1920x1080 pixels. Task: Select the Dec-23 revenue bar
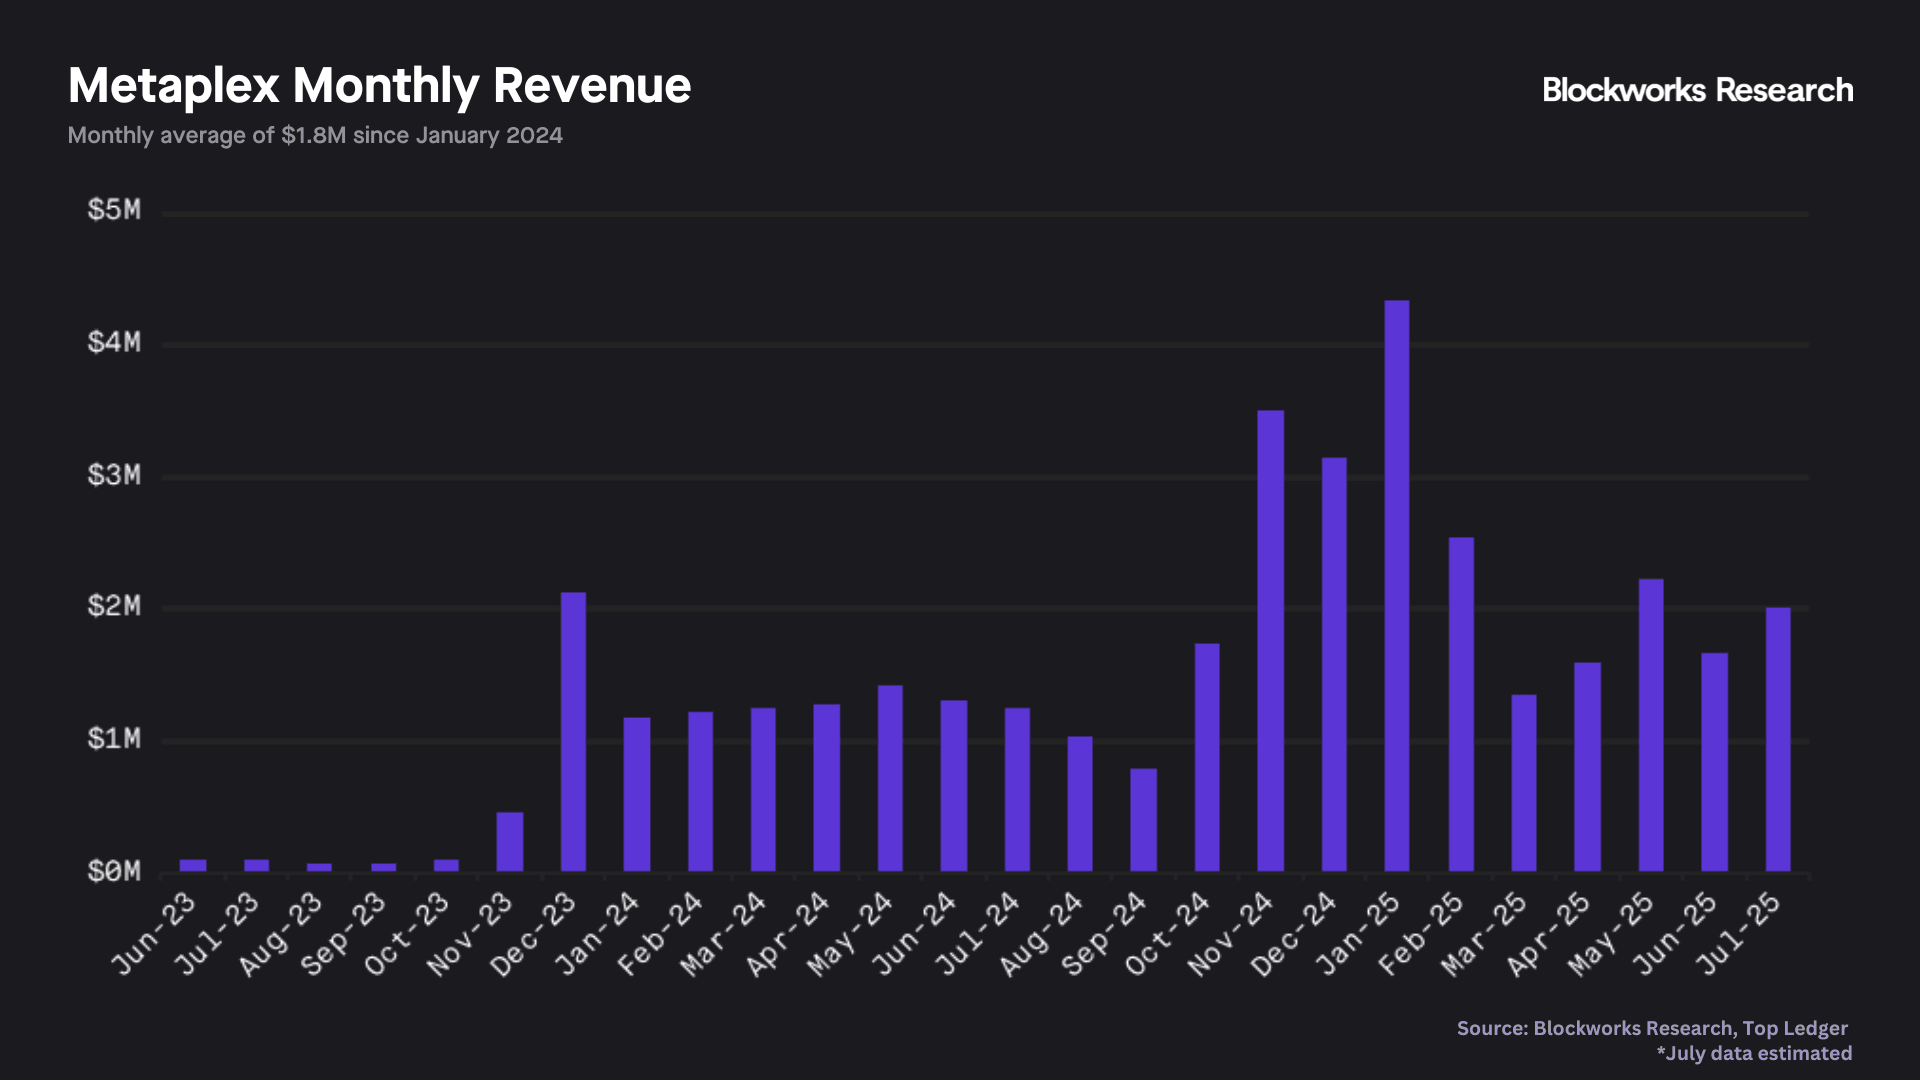point(574,732)
